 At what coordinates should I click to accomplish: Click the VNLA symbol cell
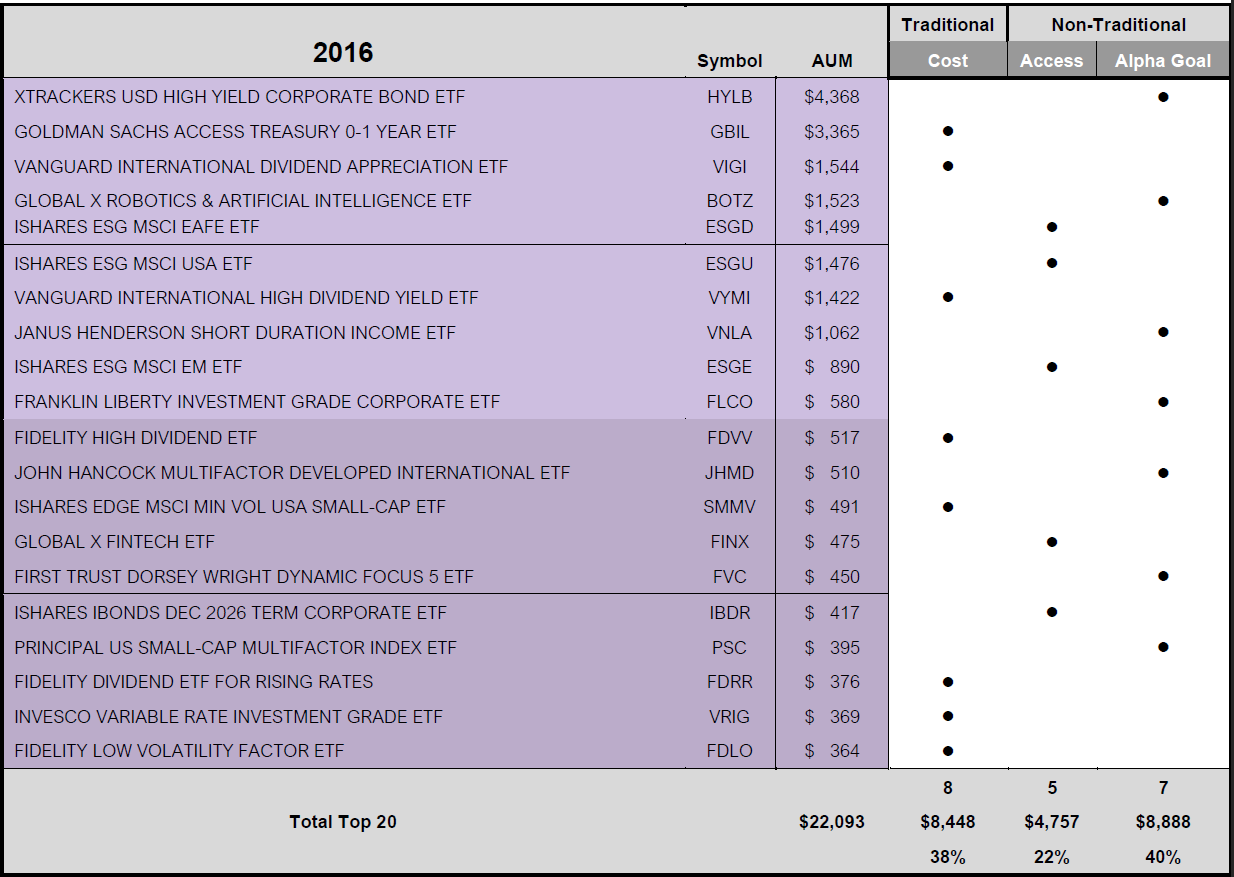tap(729, 333)
